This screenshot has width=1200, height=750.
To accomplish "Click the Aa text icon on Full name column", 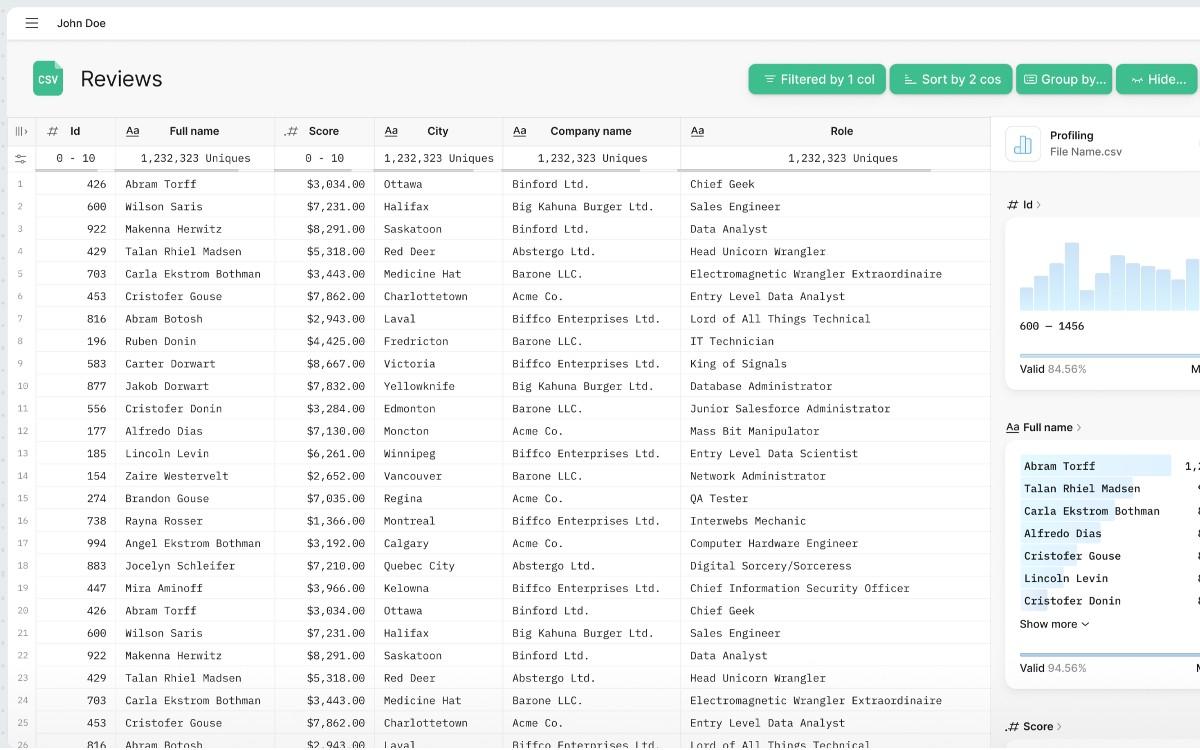I will [133, 131].
